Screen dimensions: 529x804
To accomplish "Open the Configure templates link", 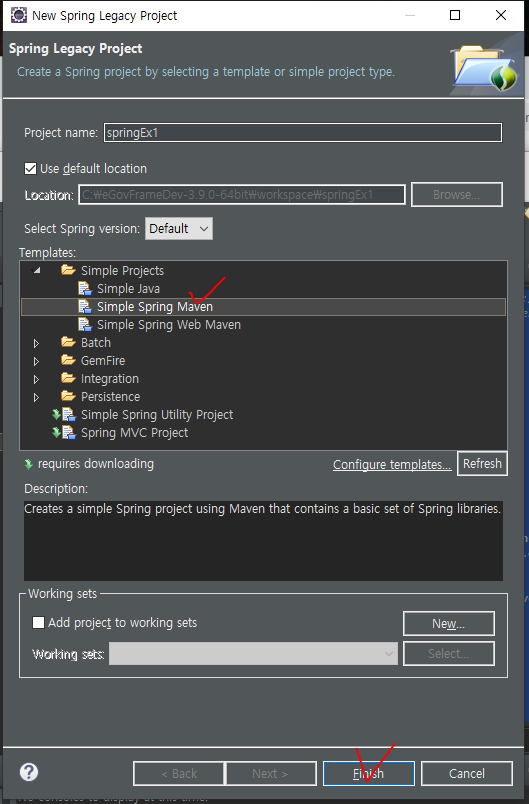I will (x=392, y=465).
